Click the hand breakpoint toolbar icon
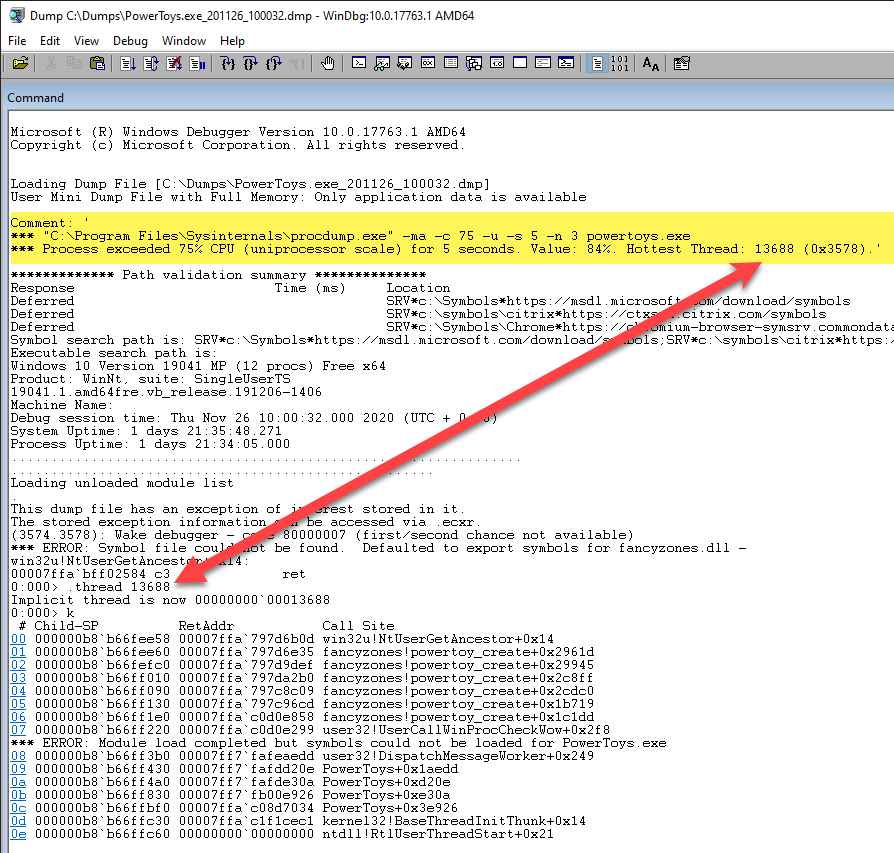Screen dimensions: 894x853 tap(327, 63)
